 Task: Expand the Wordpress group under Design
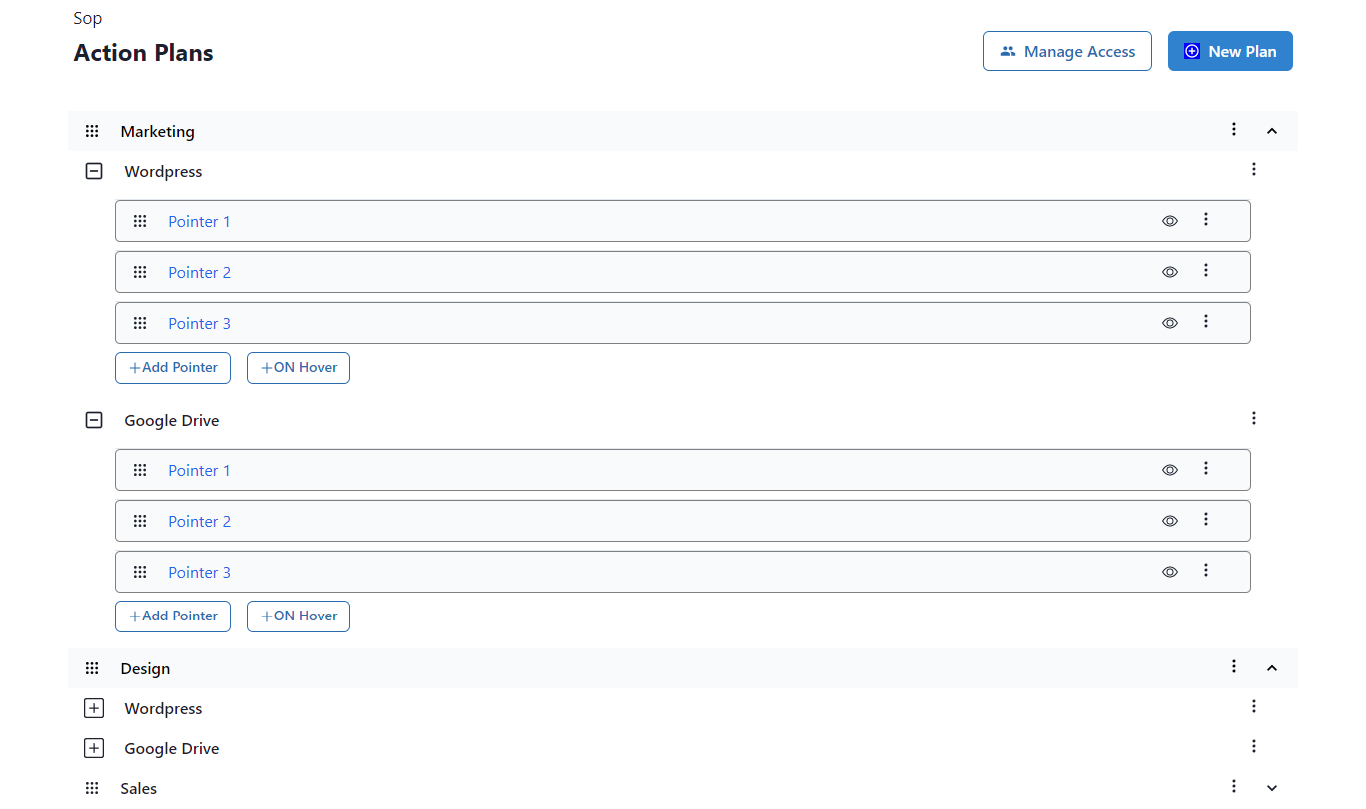pyautogui.click(x=93, y=708)
